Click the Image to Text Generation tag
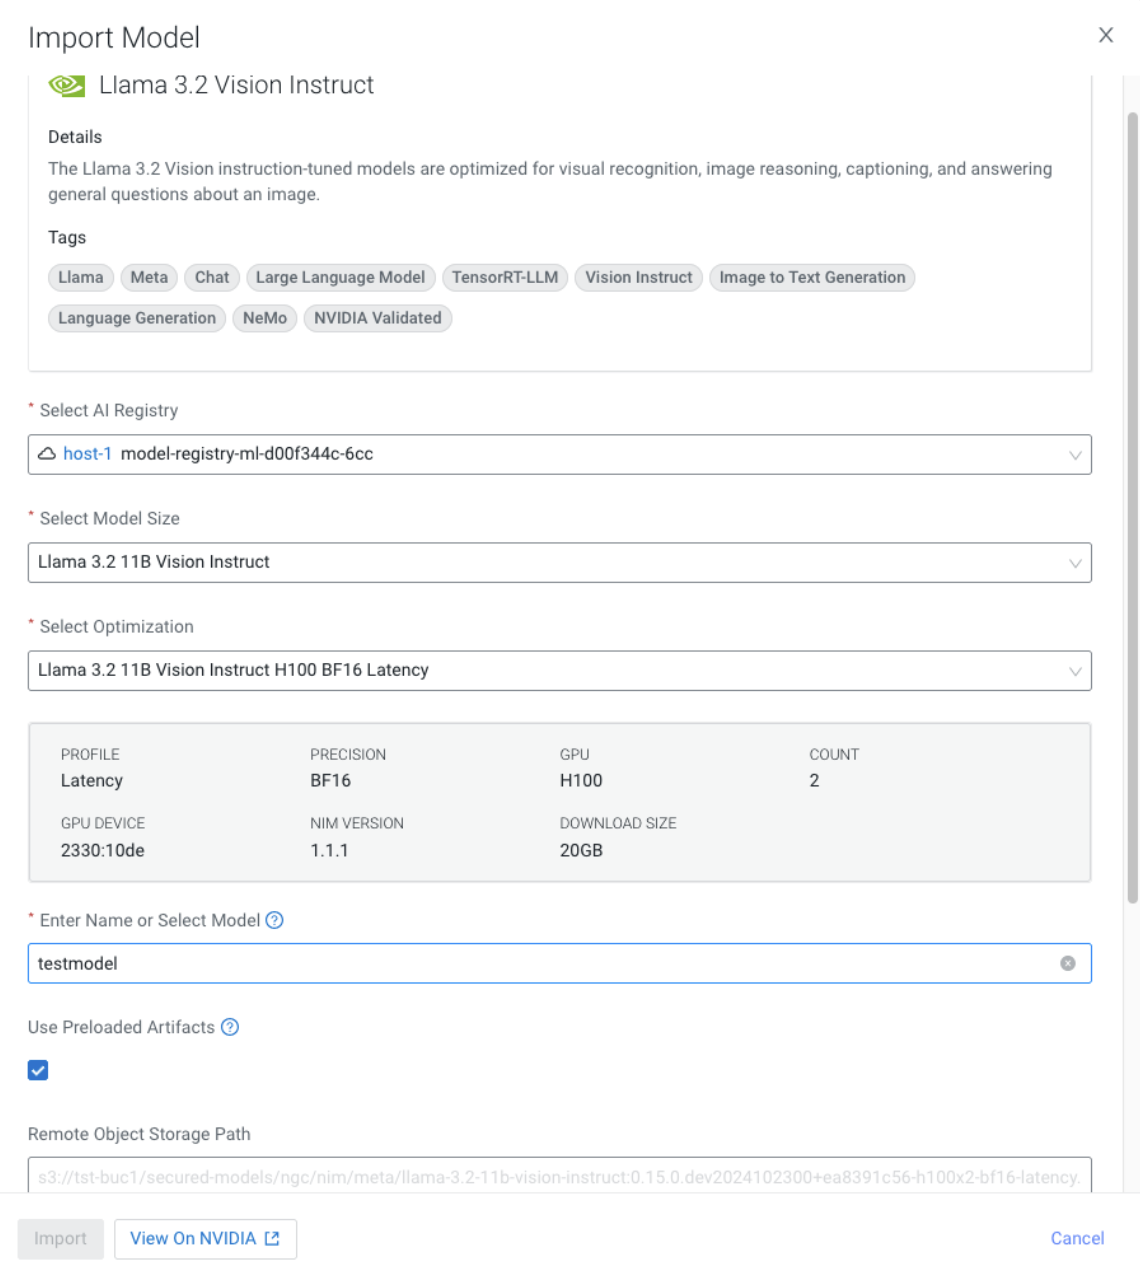 pyautogui.click(x=811, y=277)
